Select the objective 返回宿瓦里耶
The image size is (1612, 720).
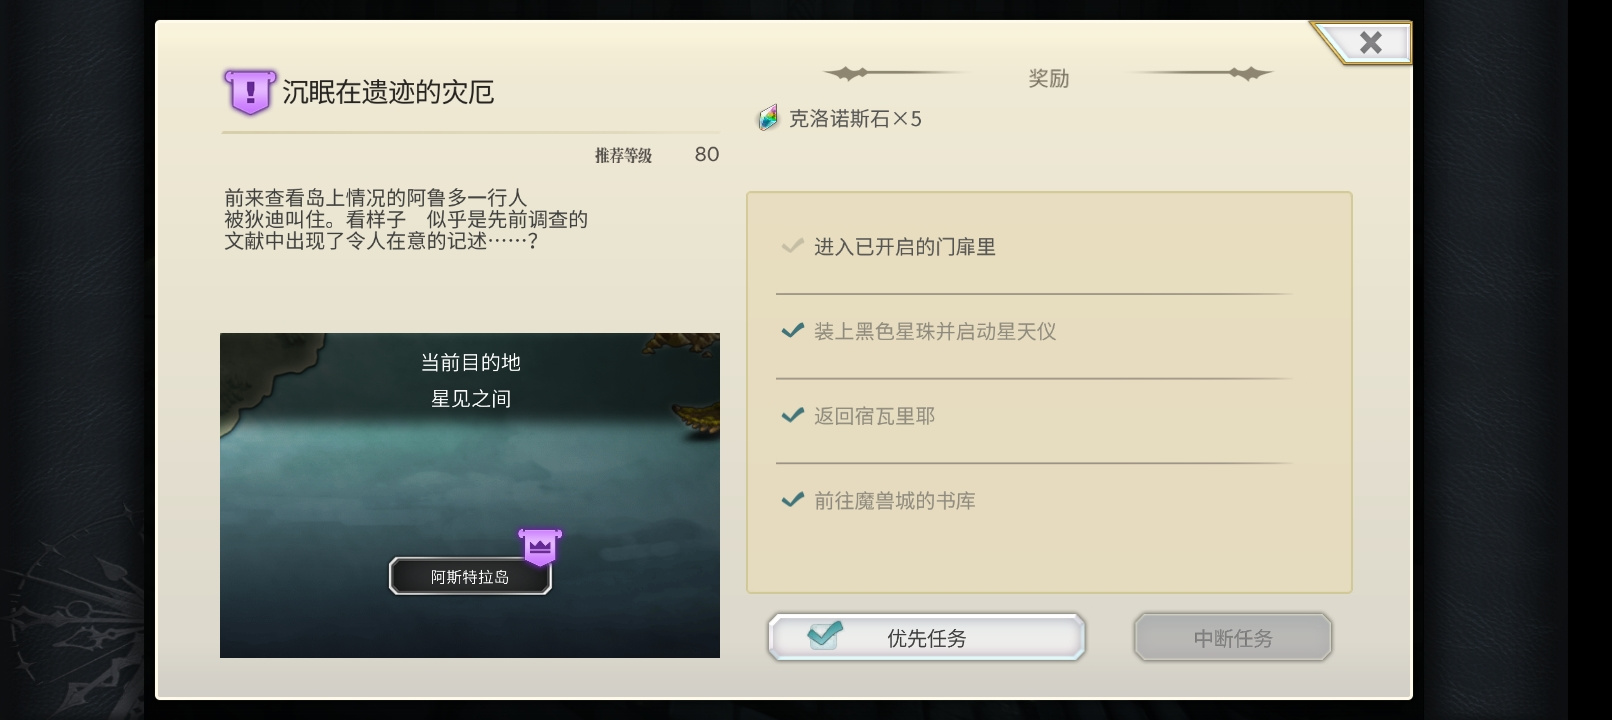(874, 416)
